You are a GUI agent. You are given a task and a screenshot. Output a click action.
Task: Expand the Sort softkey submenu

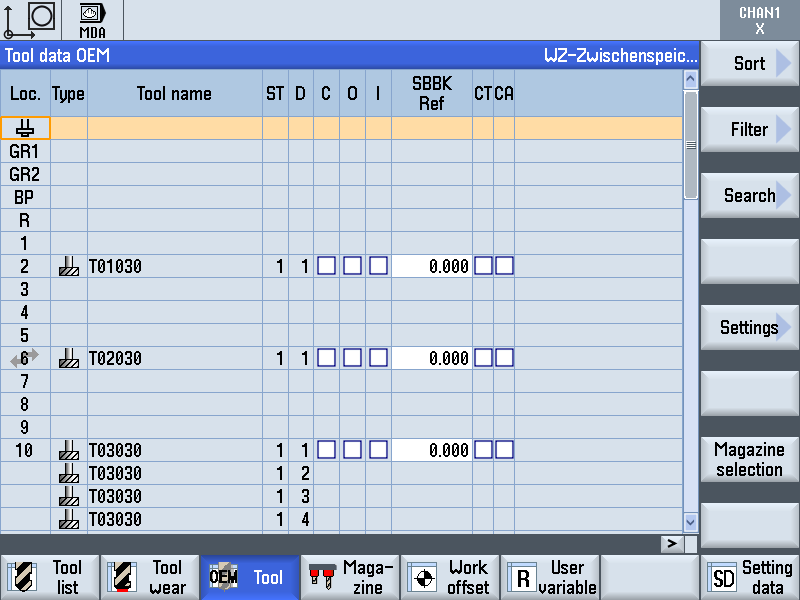[749, 63]
